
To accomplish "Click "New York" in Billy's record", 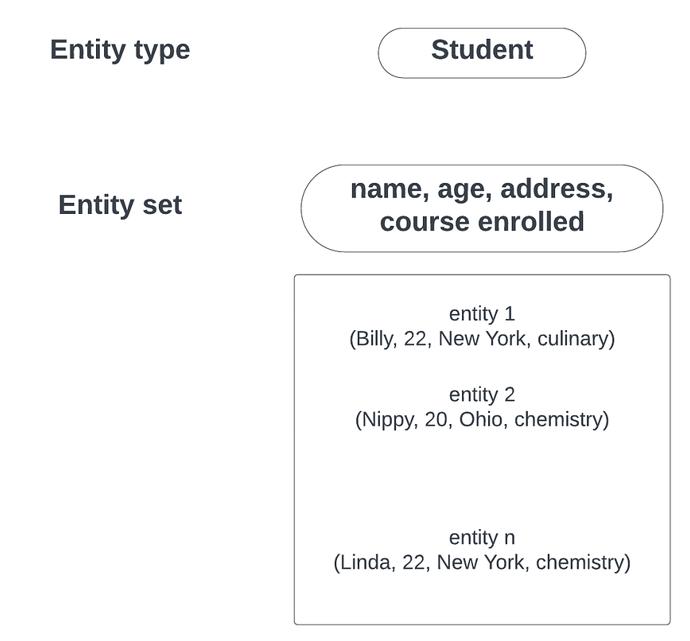I will coord(484,339).
